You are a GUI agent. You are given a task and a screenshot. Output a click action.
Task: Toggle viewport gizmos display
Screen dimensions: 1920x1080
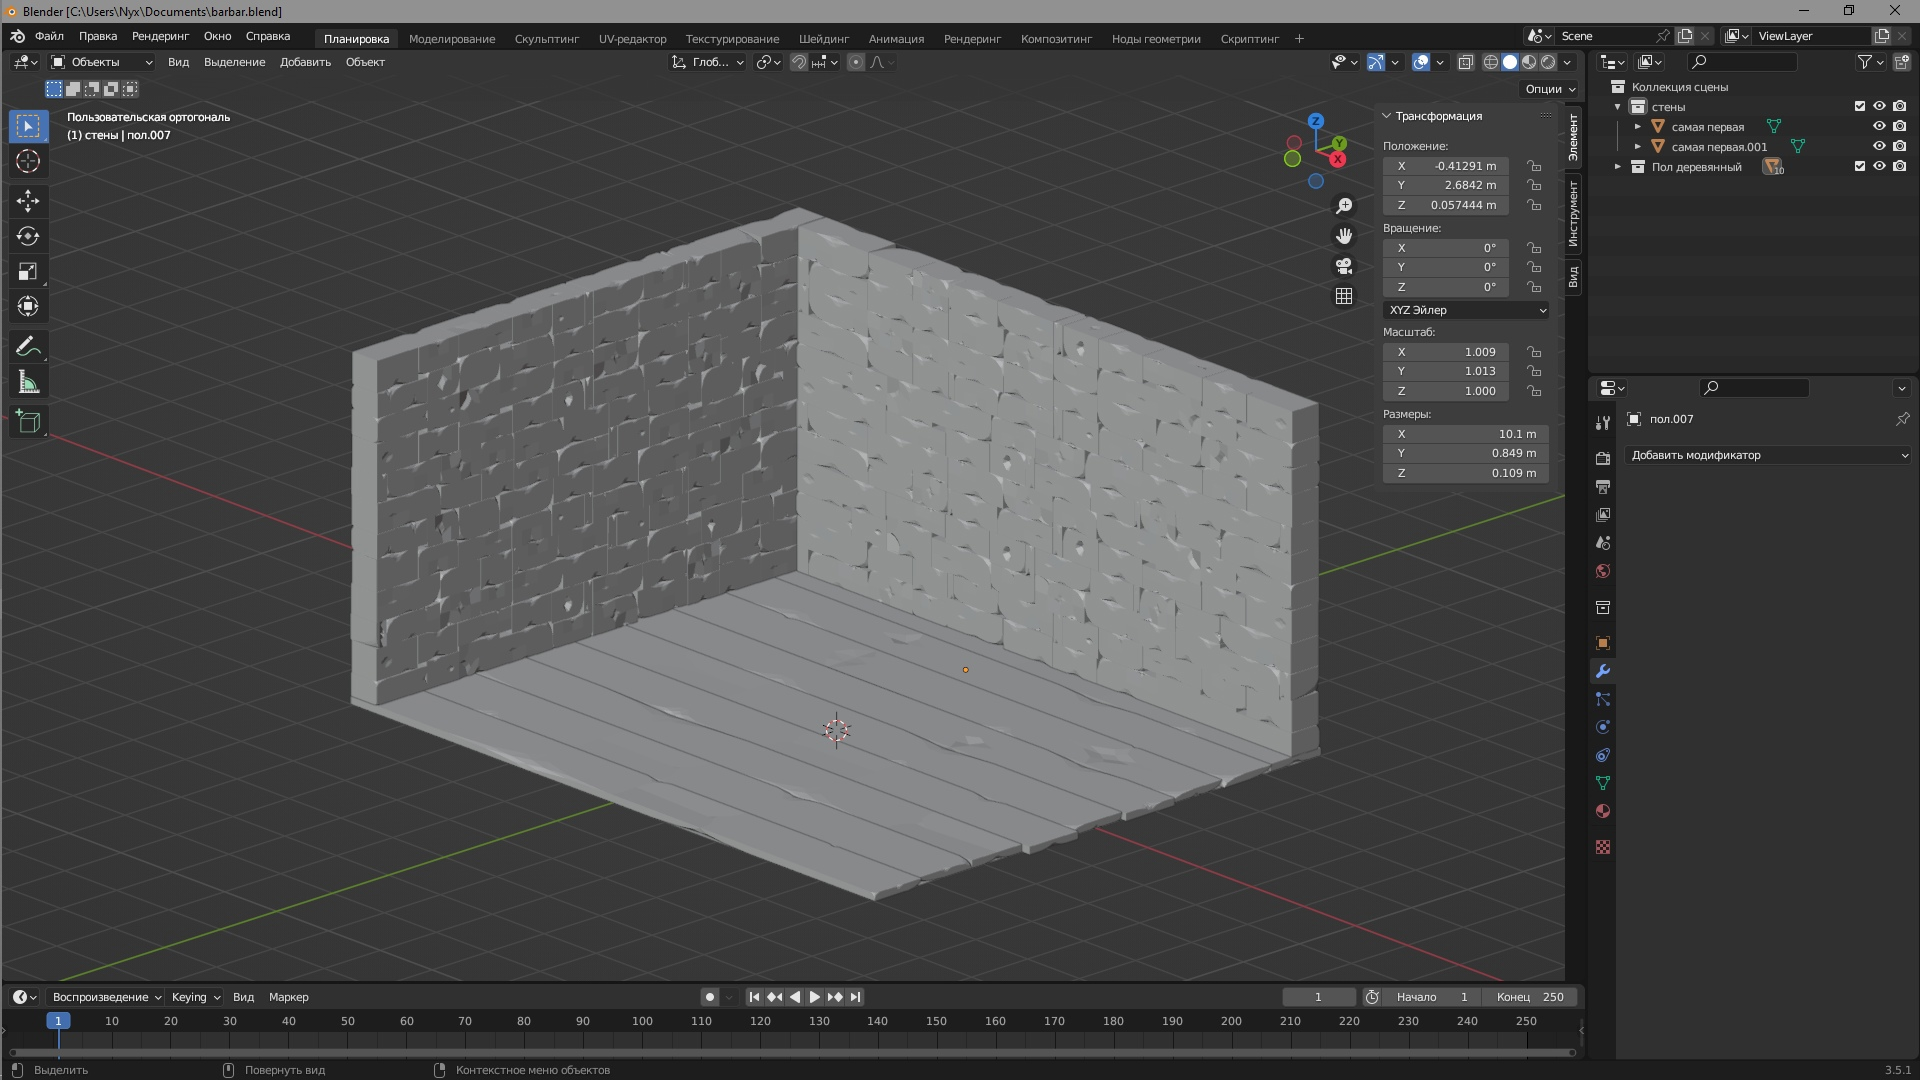(x=1376, y=62)
